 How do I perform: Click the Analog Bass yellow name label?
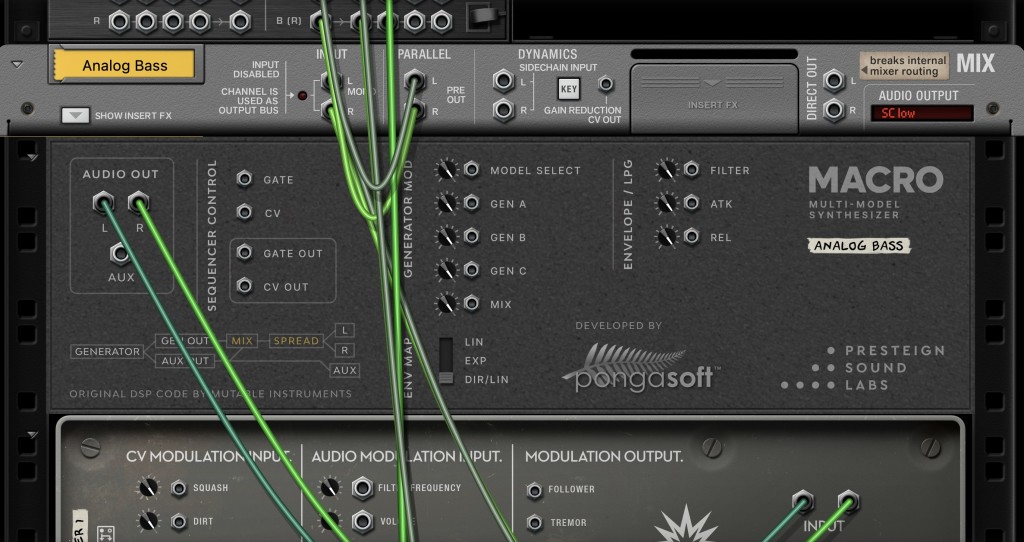tap(124, 66)
